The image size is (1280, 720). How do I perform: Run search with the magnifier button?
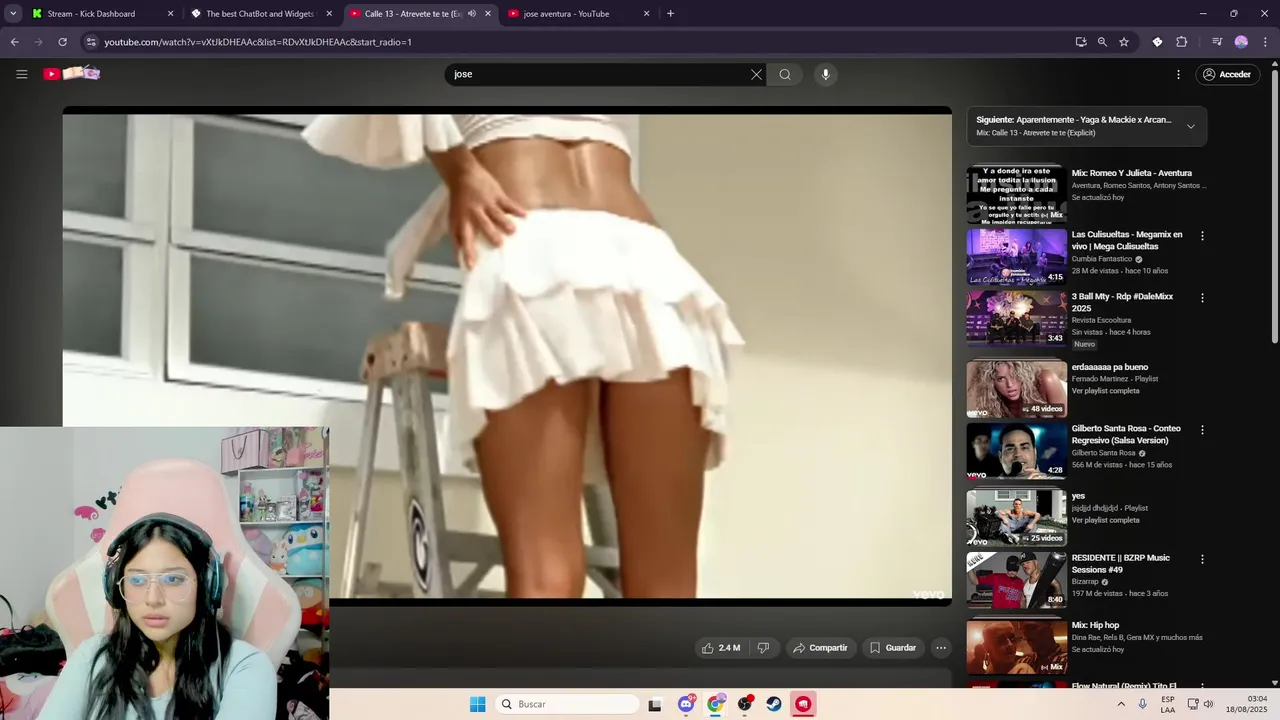785,74
